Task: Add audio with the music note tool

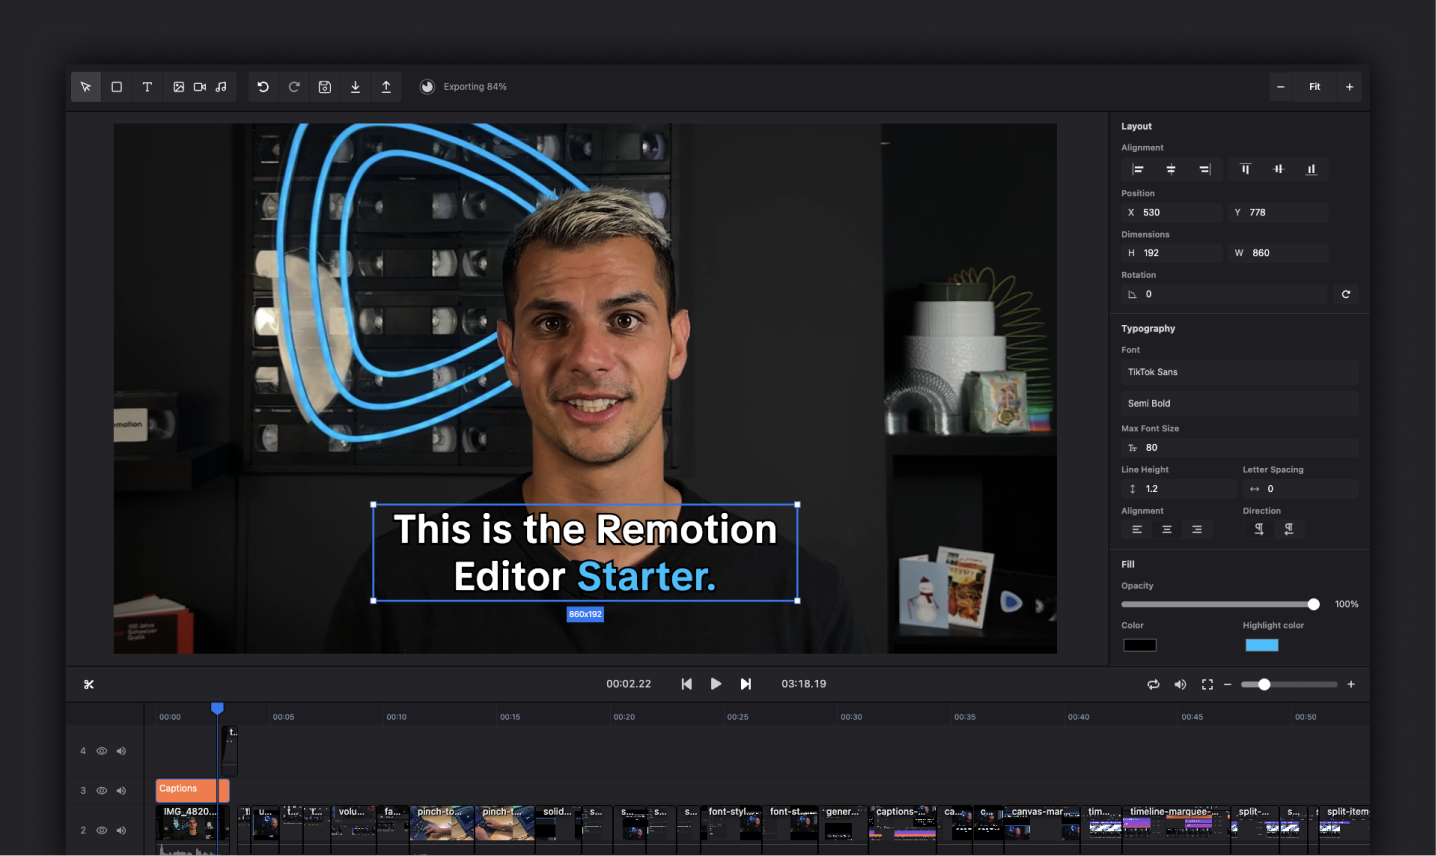Action: (221, 87)
